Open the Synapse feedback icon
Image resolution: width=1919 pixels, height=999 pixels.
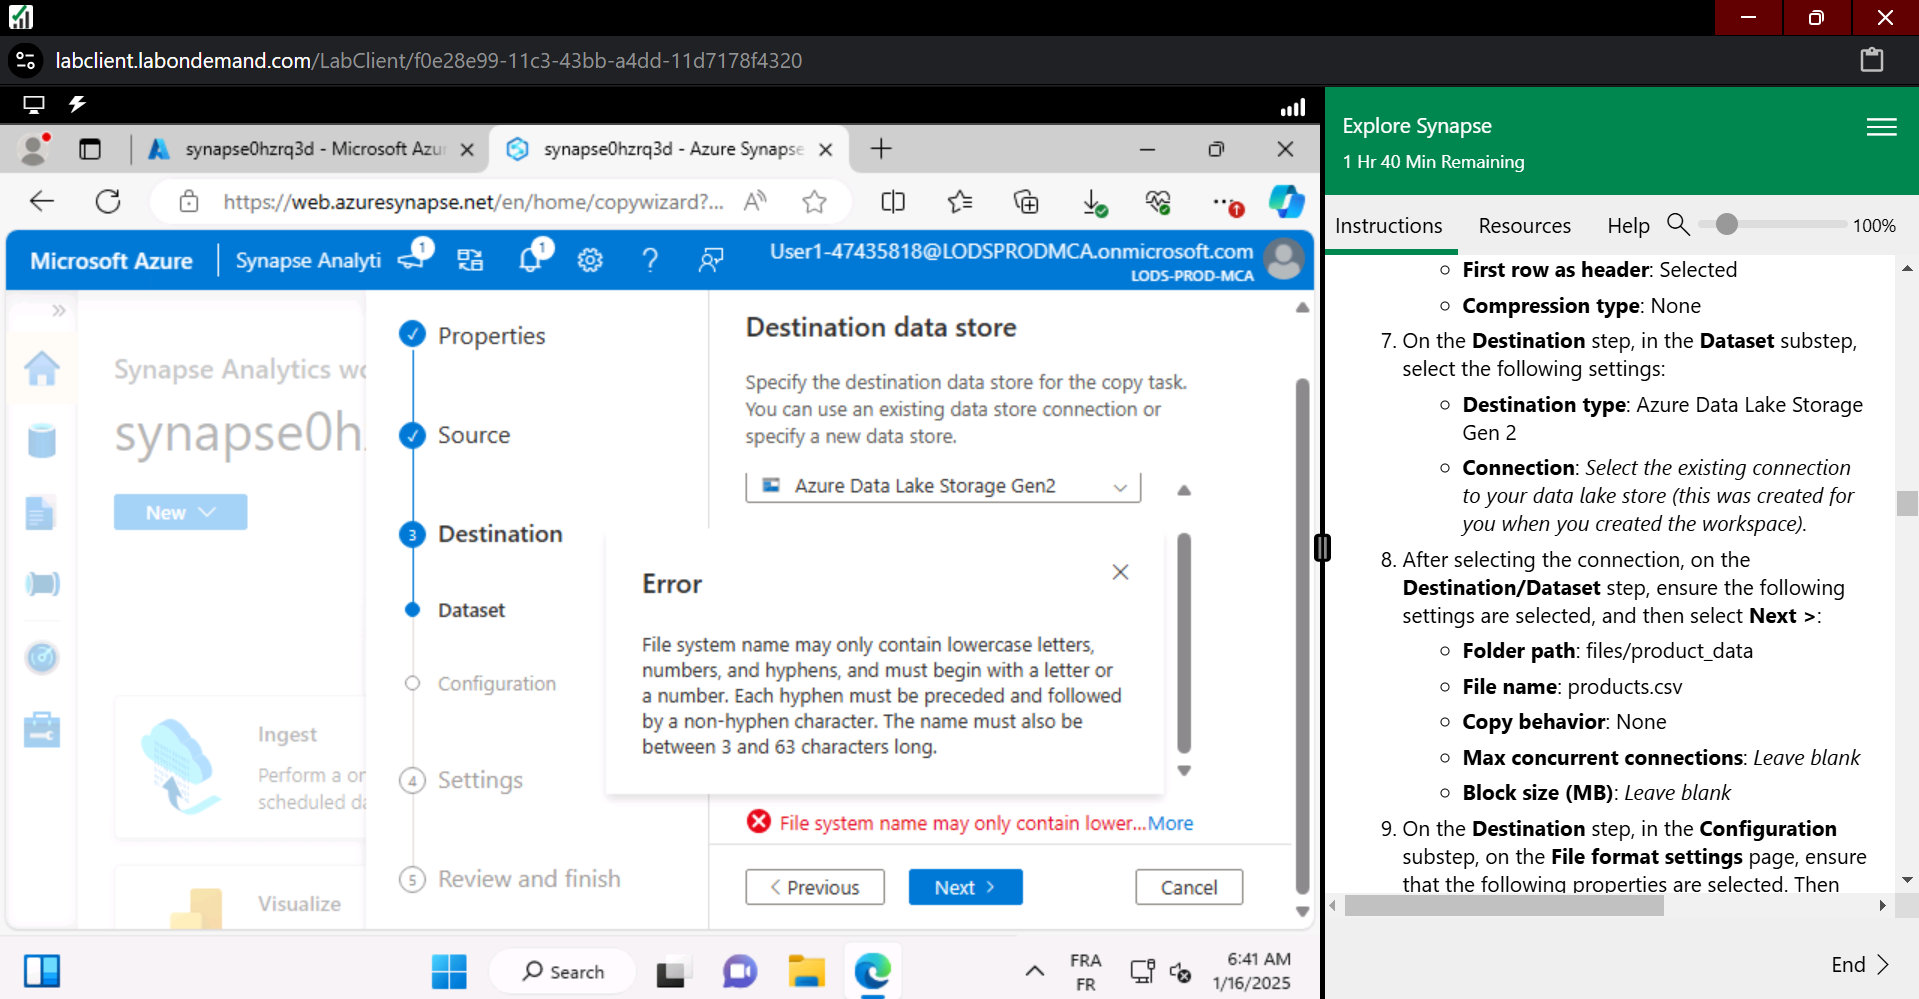(x=710, y=261)
